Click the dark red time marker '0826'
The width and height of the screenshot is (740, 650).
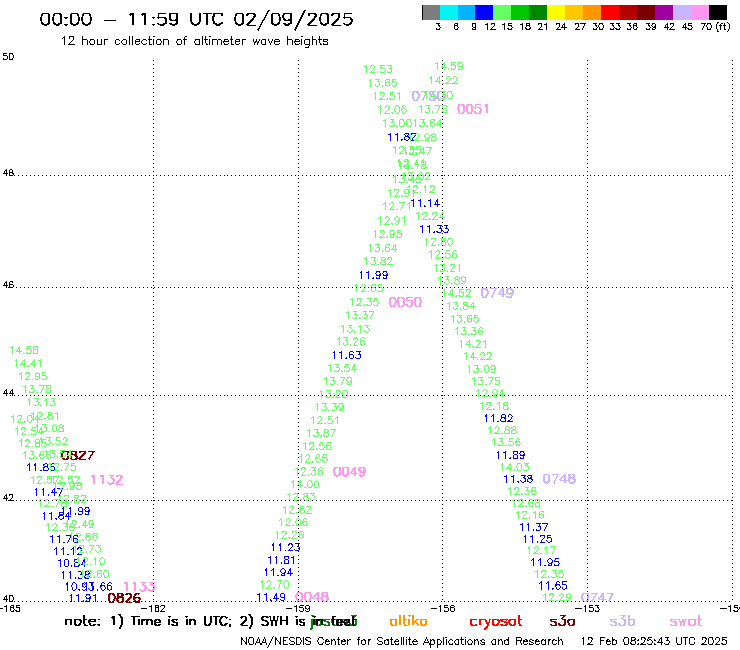click(x=124, y=598)
